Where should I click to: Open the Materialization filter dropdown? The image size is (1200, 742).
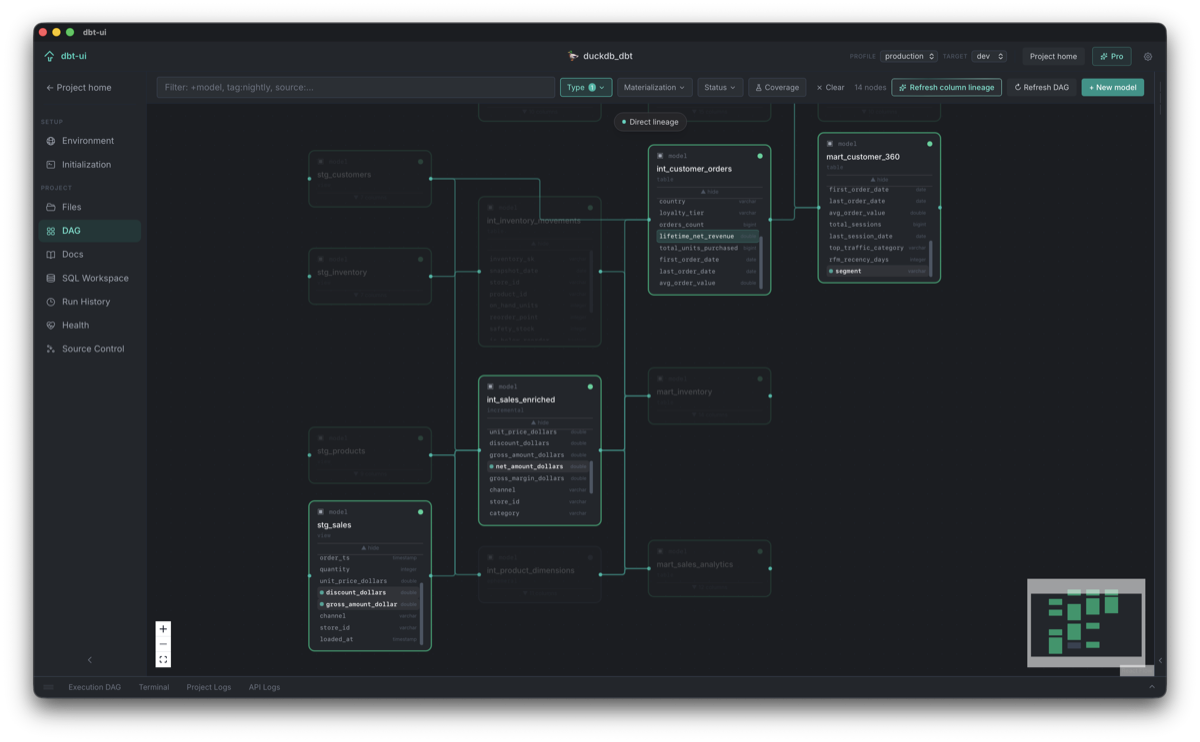pyautogui.click(x=654, y=87)
